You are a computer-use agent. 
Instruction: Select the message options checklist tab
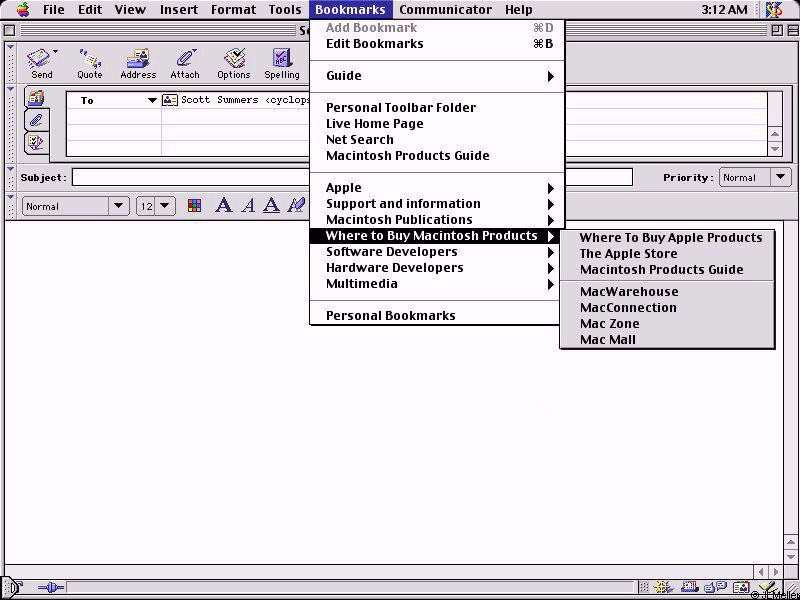click(x=36, y=142)
